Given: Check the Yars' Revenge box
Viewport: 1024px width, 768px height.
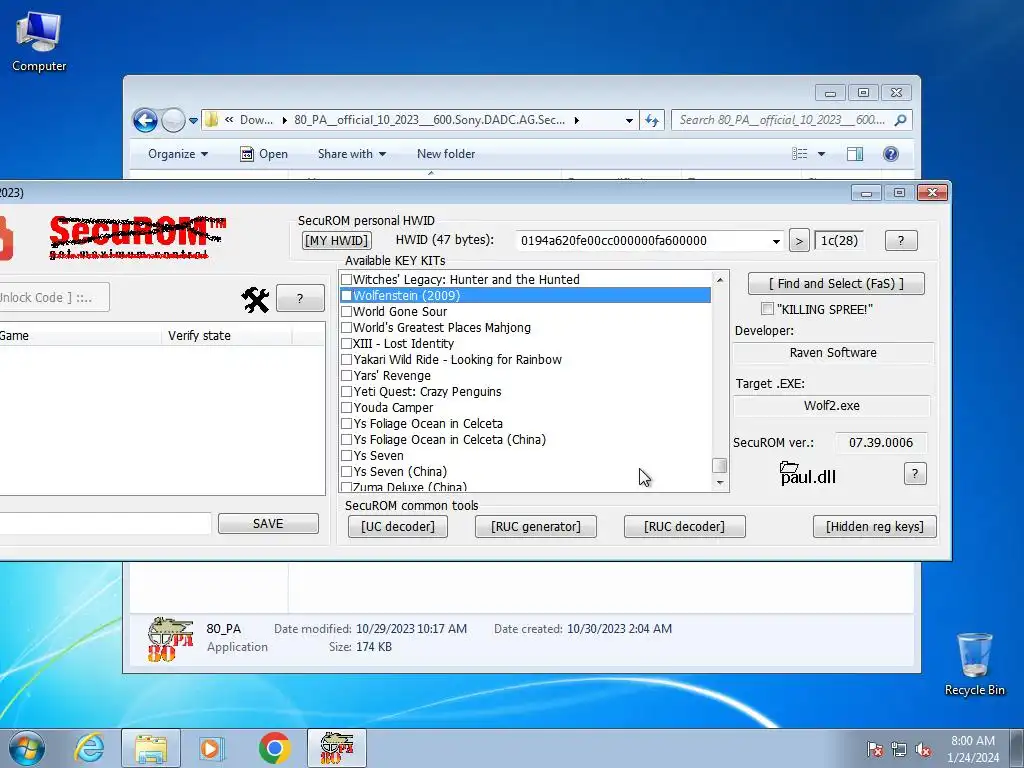Looking at the screenshot, I should point(347,376).
